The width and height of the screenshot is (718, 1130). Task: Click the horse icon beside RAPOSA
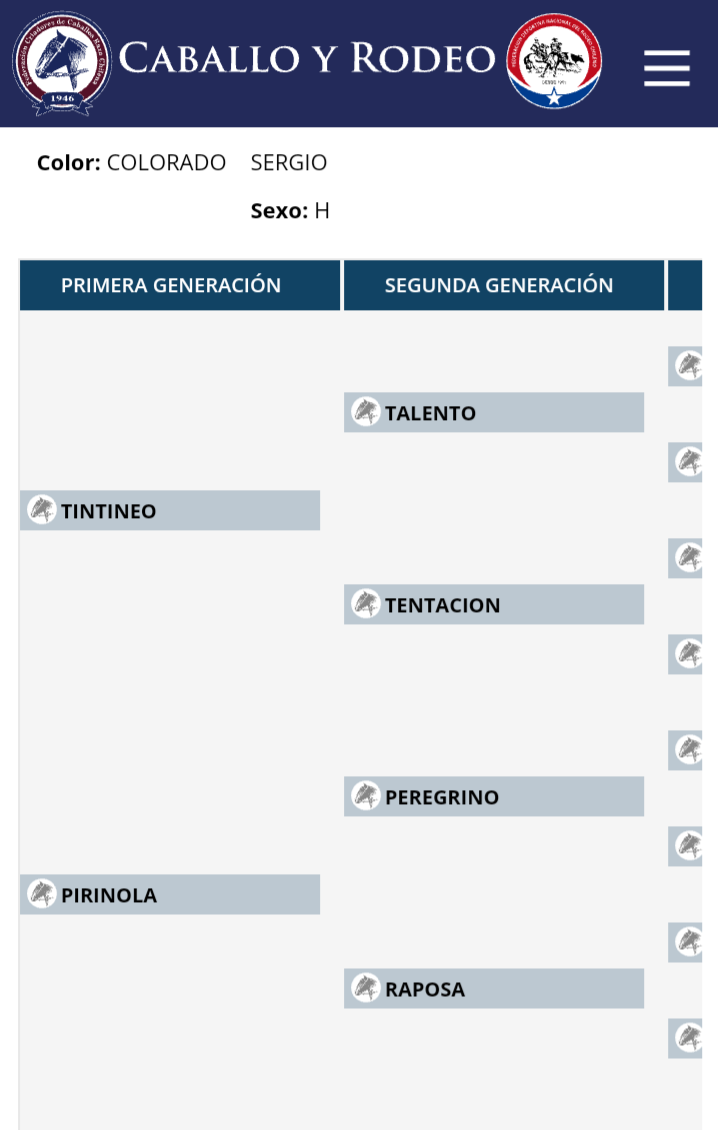click(x=365, y=988)
